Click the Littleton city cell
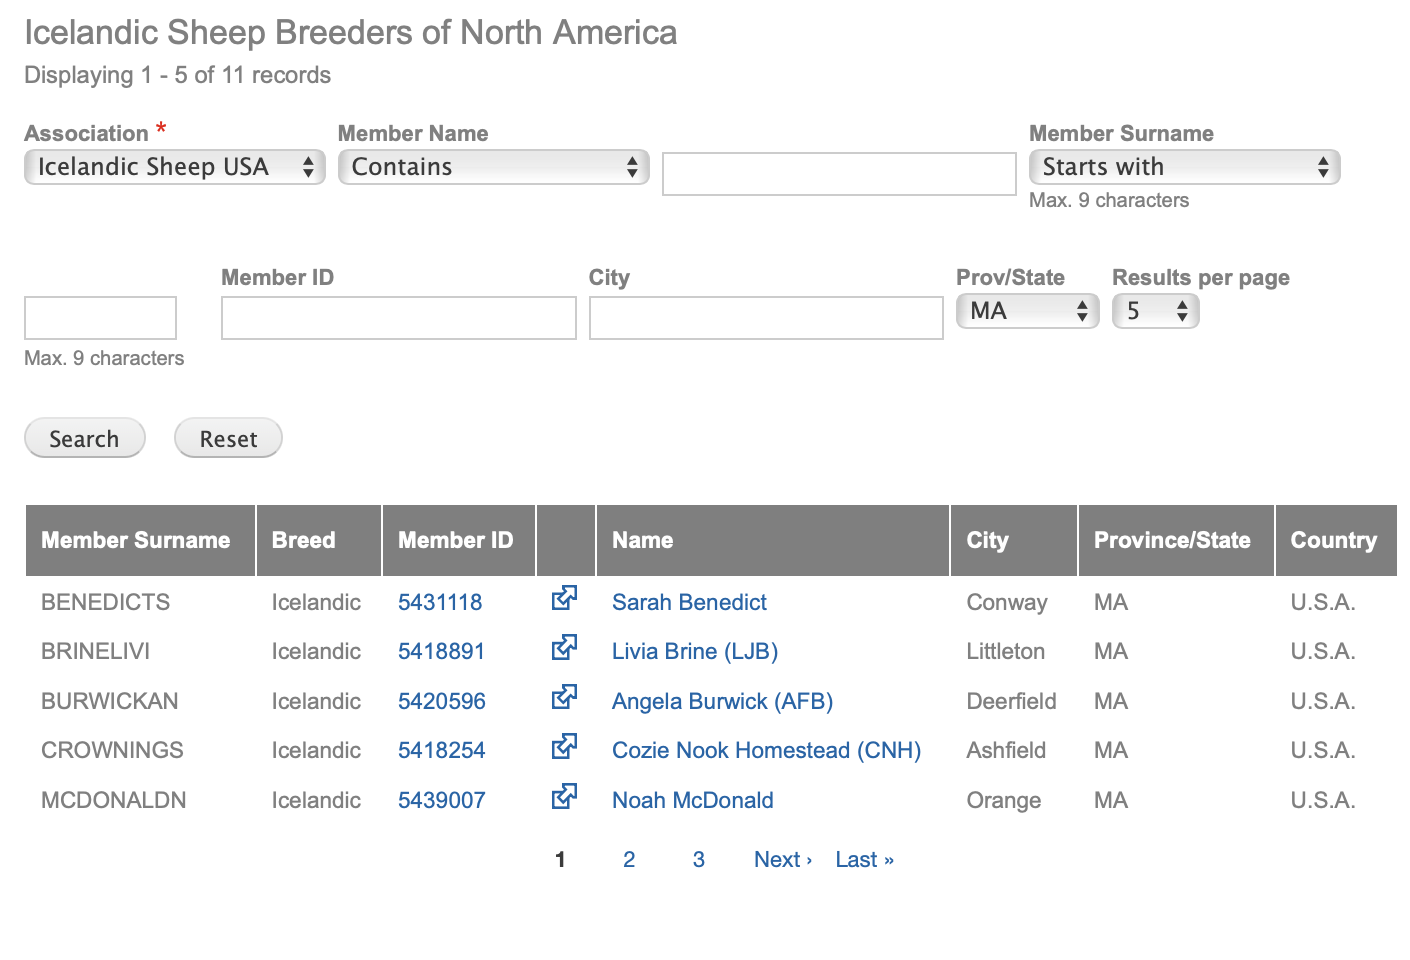1410x960 pixels. pos(1006,651)
